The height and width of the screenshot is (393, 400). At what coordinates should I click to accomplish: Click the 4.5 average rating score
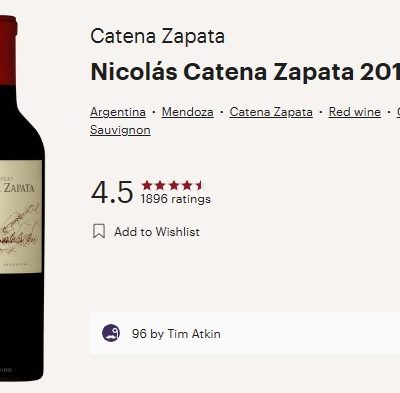[112, 193]
